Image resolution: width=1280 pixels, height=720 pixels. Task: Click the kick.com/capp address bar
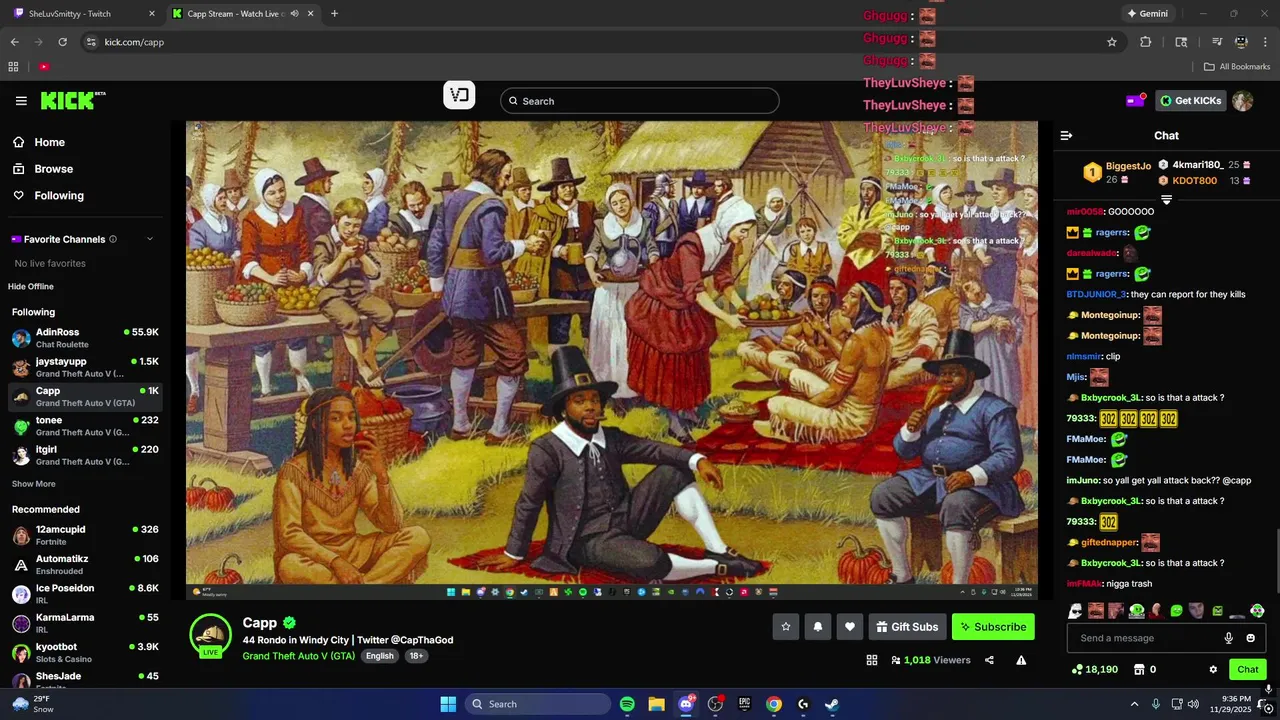click(590, 42)
